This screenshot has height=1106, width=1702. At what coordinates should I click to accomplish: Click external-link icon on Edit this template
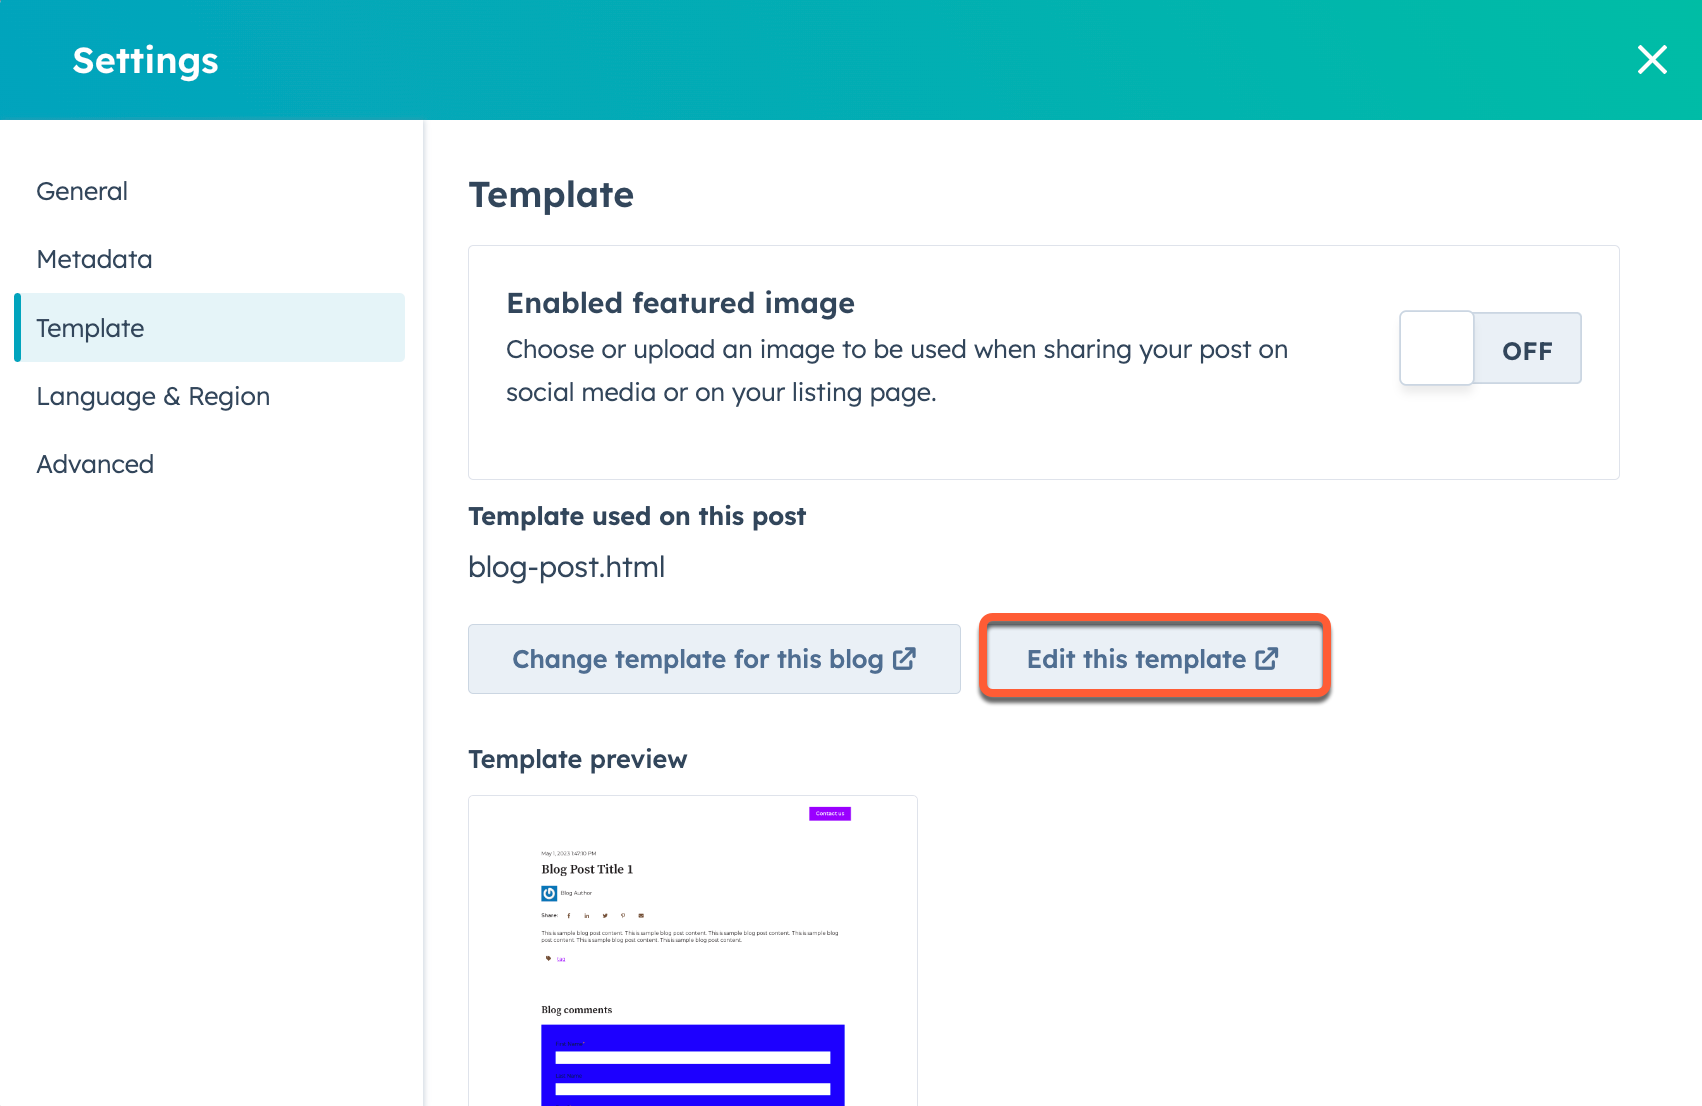1267,658
